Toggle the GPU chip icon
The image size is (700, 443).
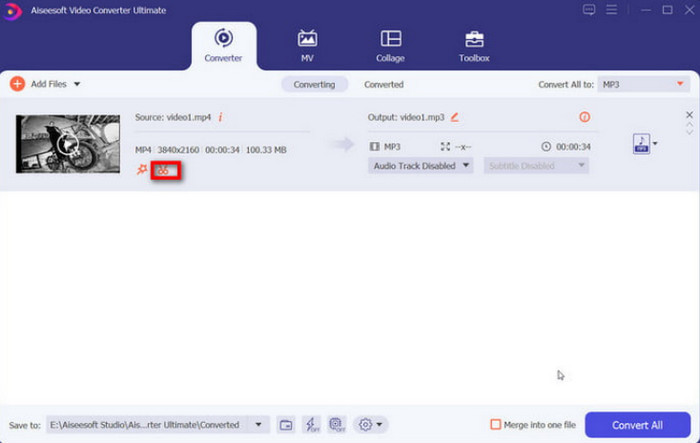point(337,425)
